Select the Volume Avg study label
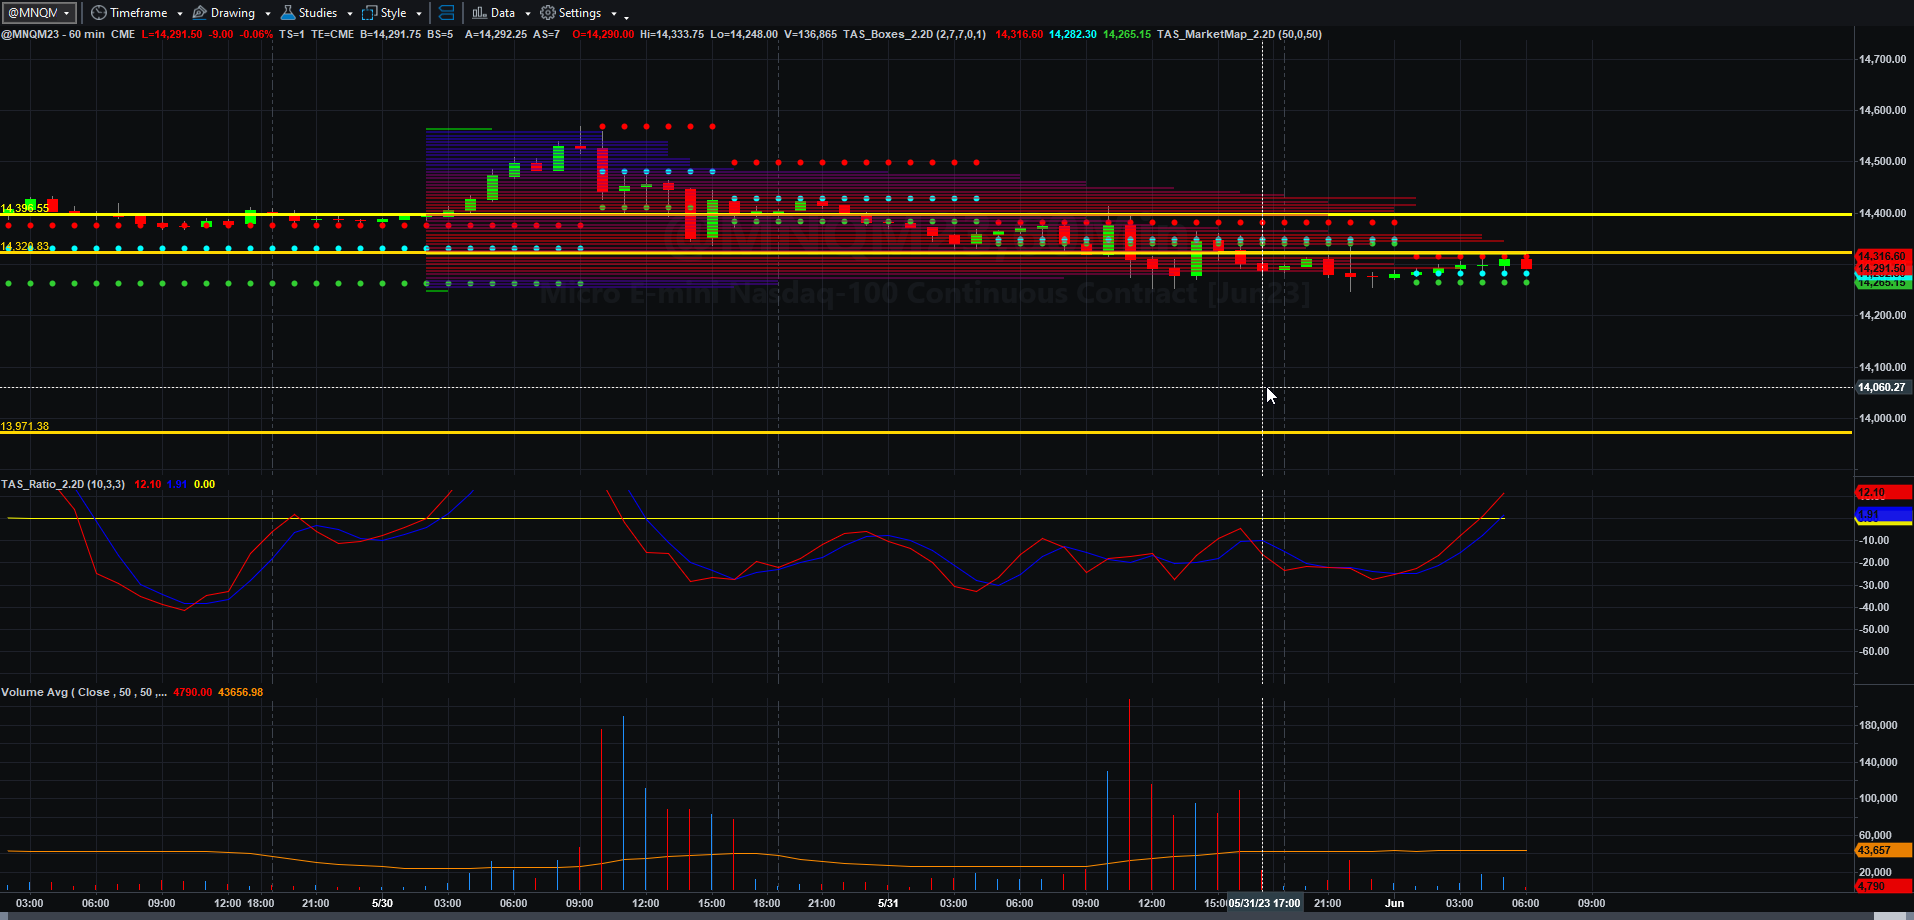 (84, 692)
